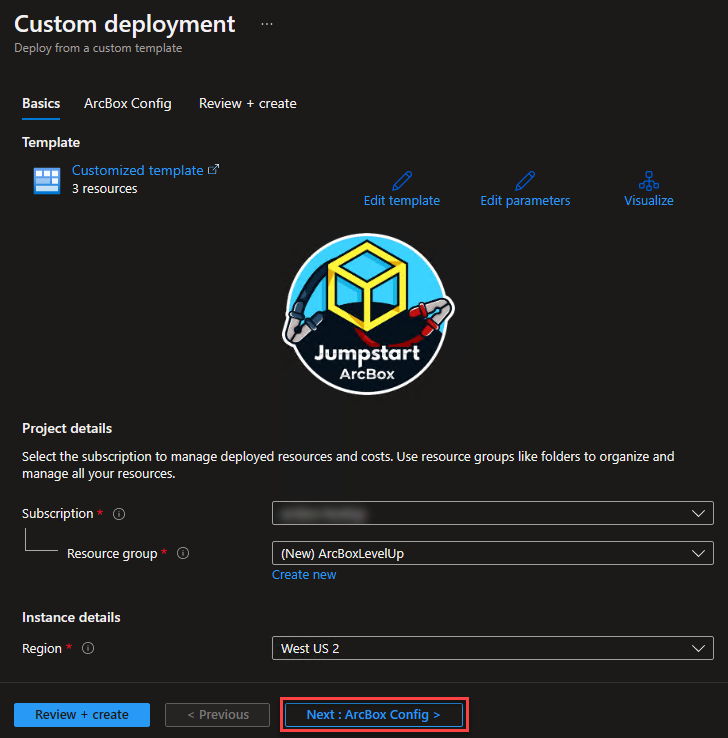Click the Visualize hierarchy icon

coord(649,181)
